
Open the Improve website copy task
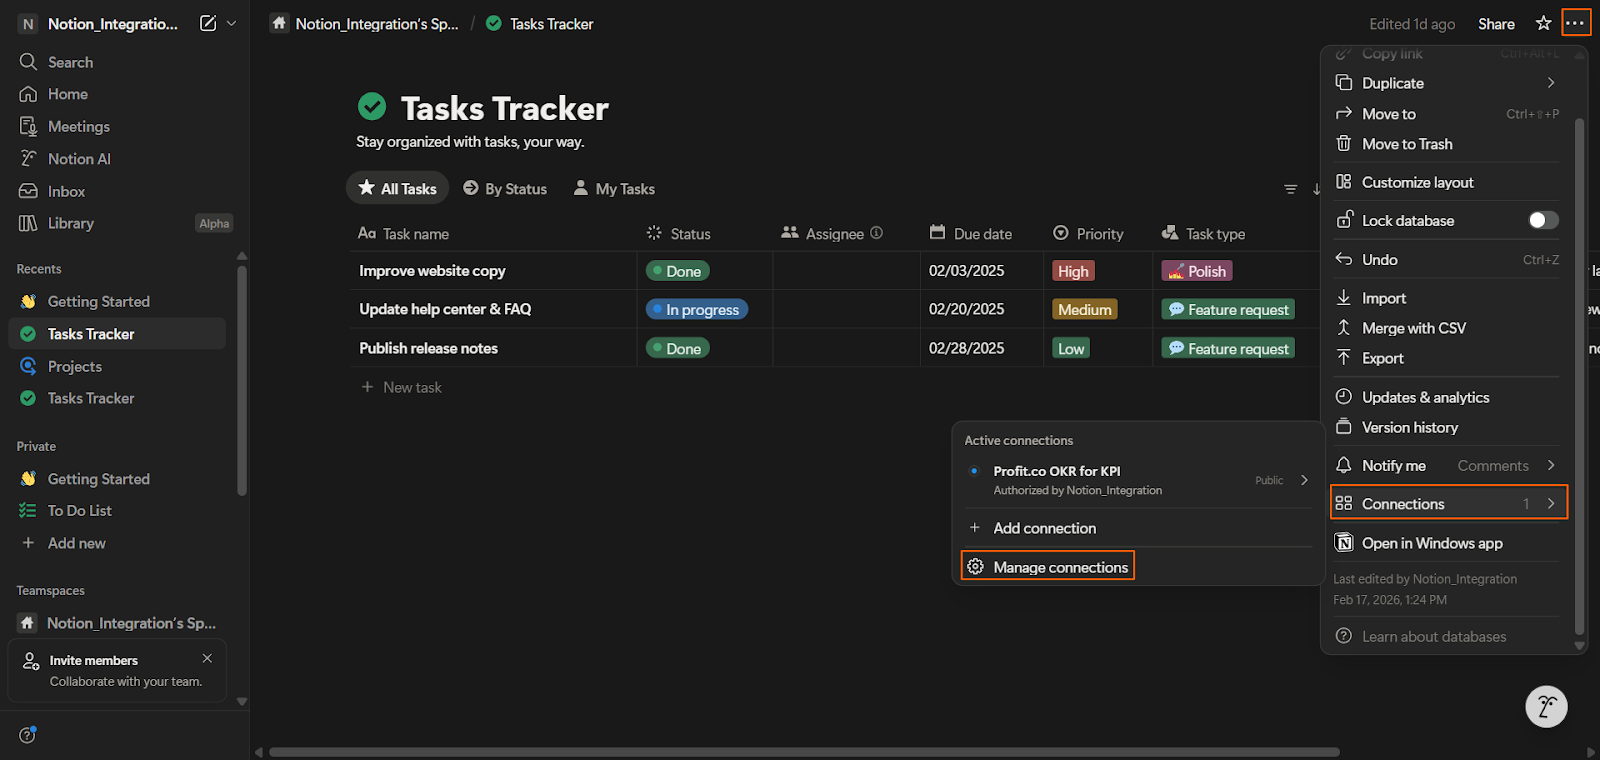click(x=432, y=271)
